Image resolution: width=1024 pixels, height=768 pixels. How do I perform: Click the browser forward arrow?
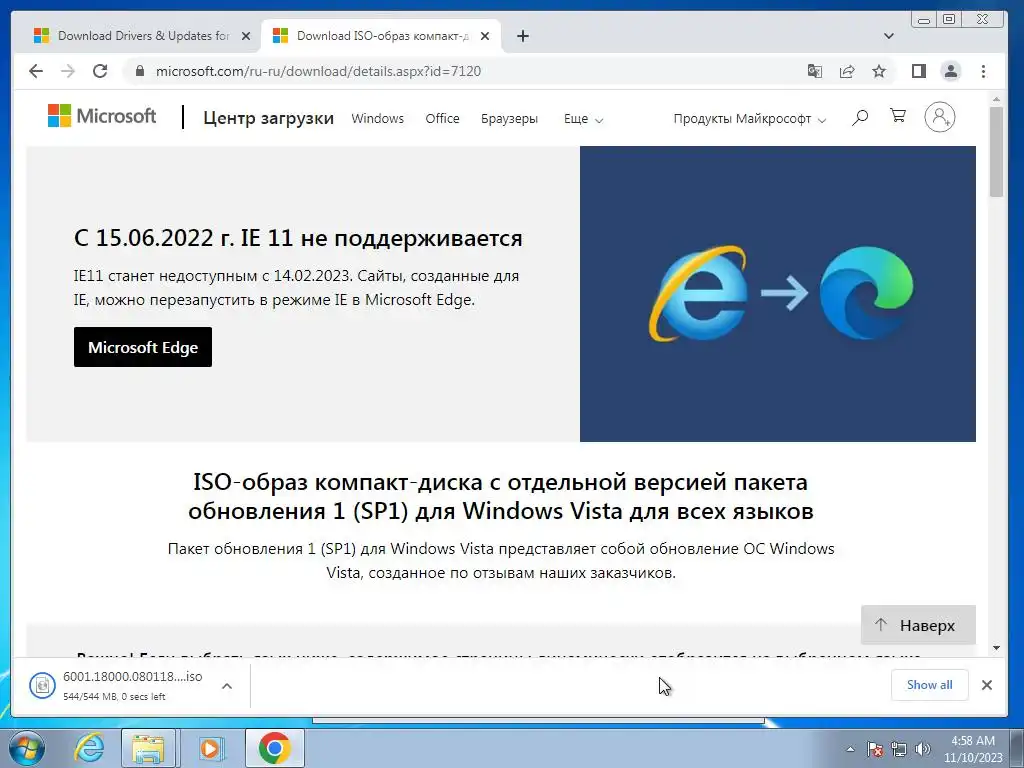pos(68,71)
